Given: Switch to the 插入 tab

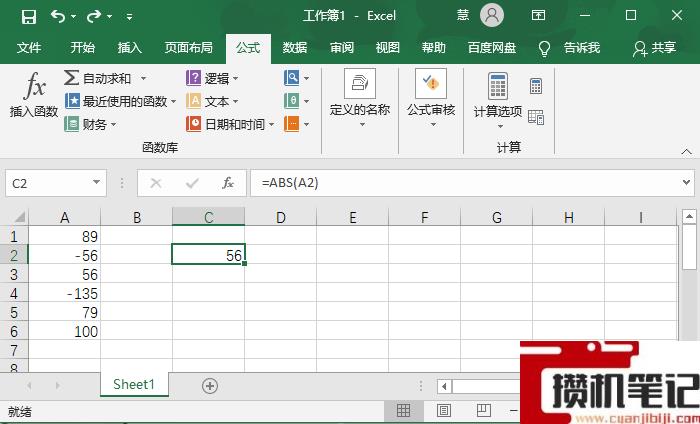Looking at the screenshot, I should click(129, 47).
